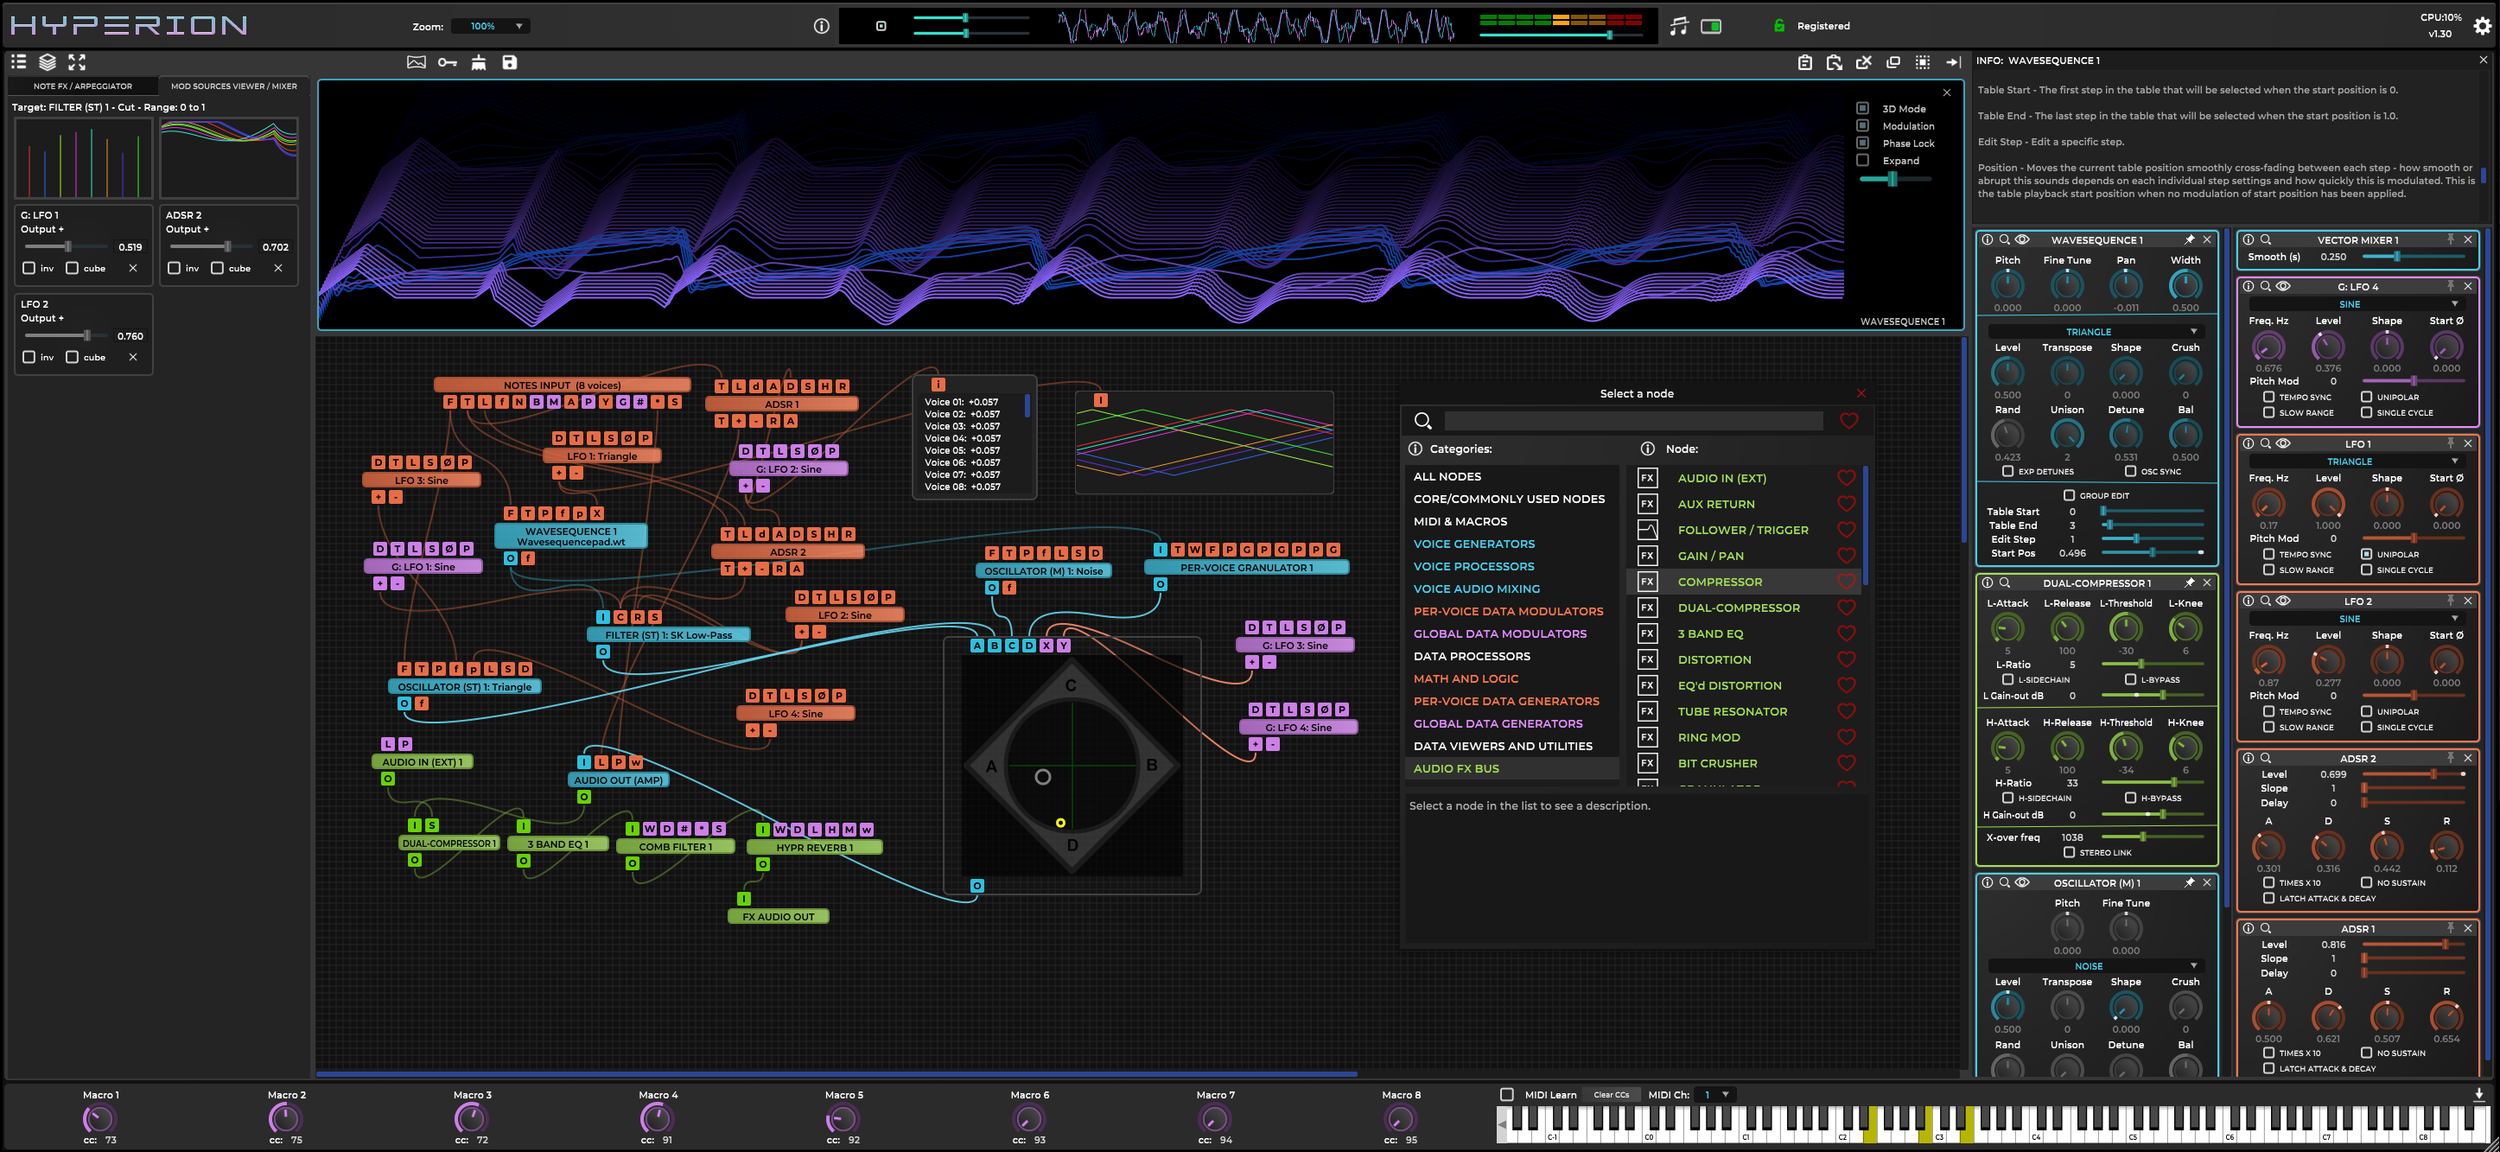Open the list view icon in the top-left toolbar
This screenshot has height=1152, width=2500.
tap(18, 62)
